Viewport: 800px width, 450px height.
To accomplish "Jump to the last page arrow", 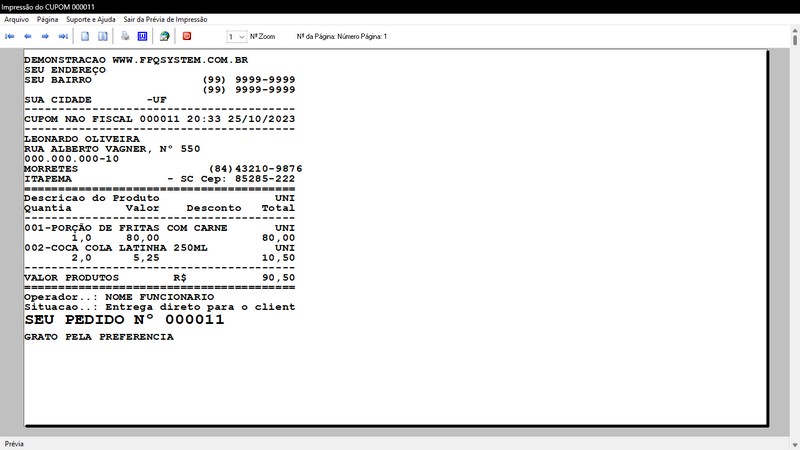I will pyautogui.click(x=63, y=36).
